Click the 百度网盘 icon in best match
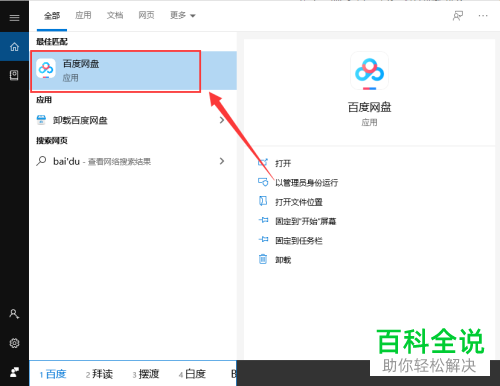Viewport: 500px width, 386px height. coord(46,68)
